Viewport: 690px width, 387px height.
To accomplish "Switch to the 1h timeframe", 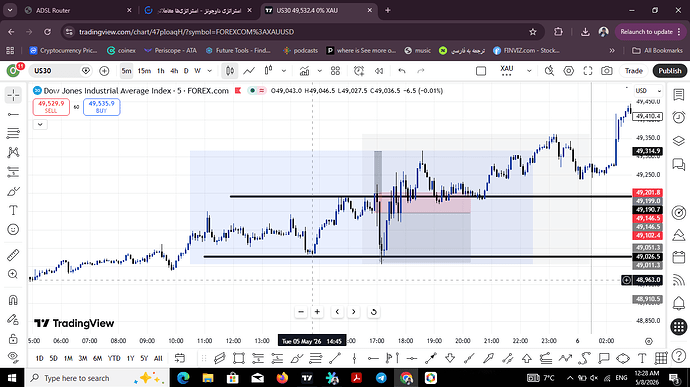I will (161, 71).
